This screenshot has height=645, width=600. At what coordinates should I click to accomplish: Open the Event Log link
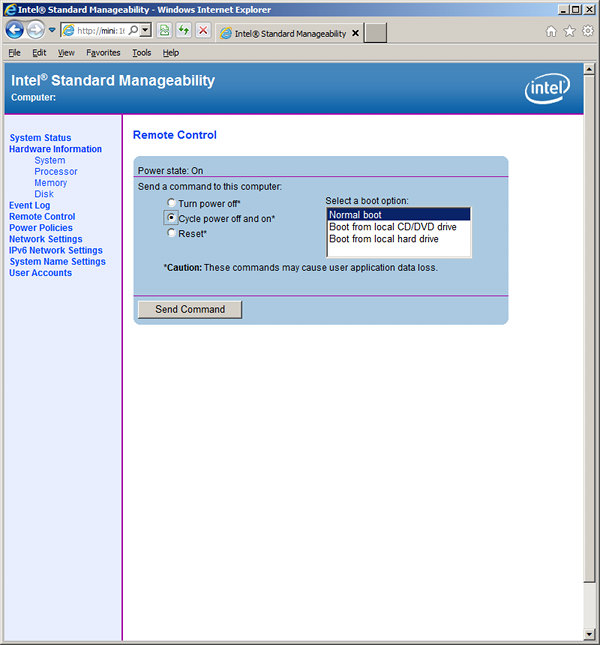click(x=30, y=205)
